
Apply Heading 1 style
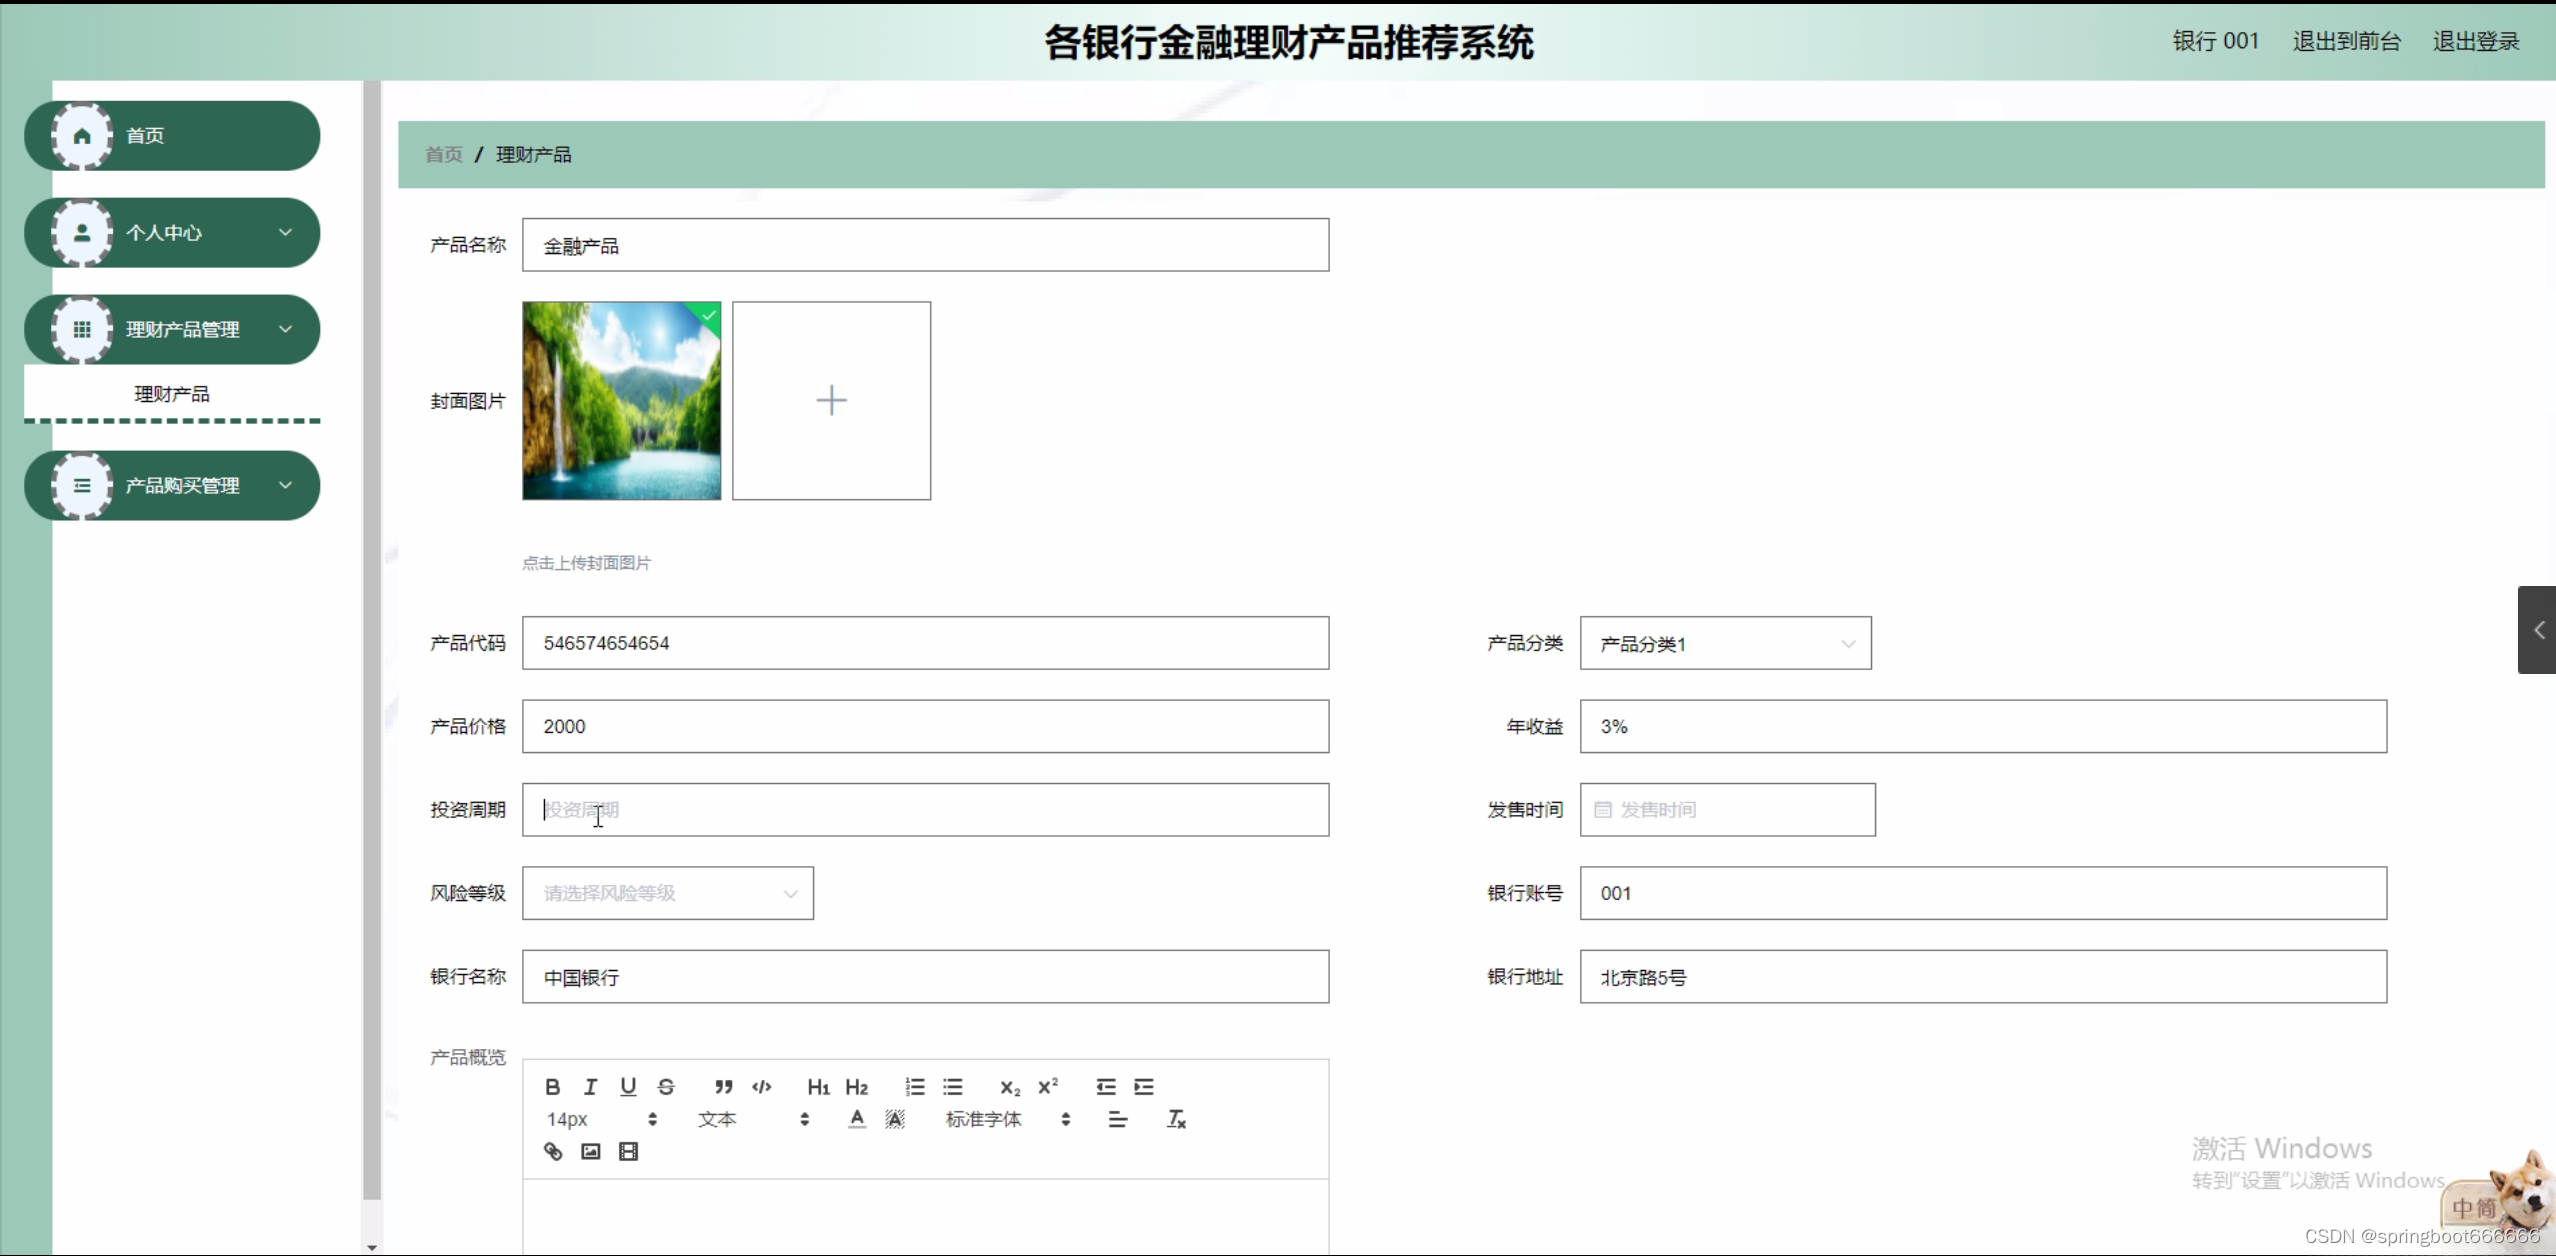[818, 1087]
